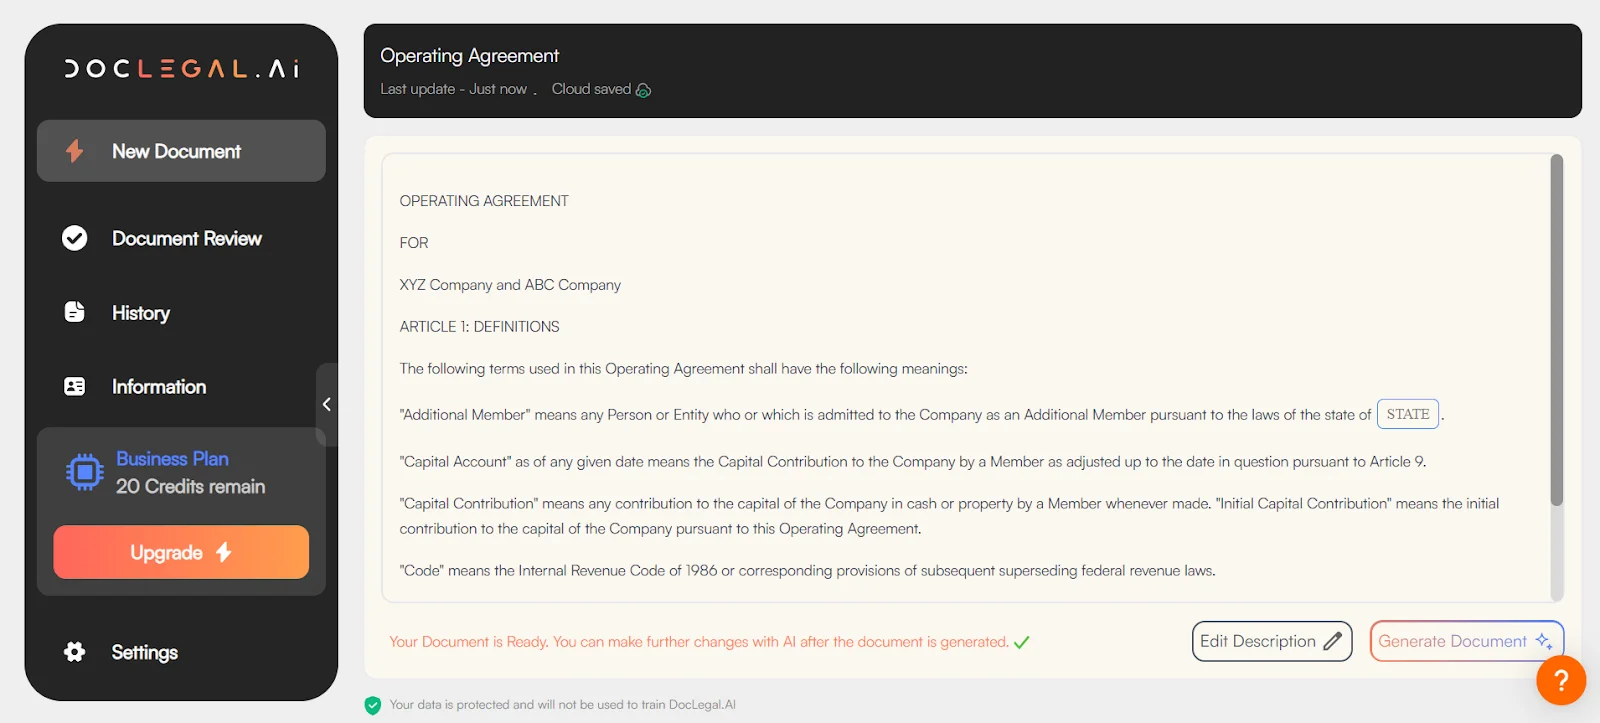The height and width of the screenshot is (723, 1600).
Task: Click the document preview scrollbar
Action: tap(1556, 330)
